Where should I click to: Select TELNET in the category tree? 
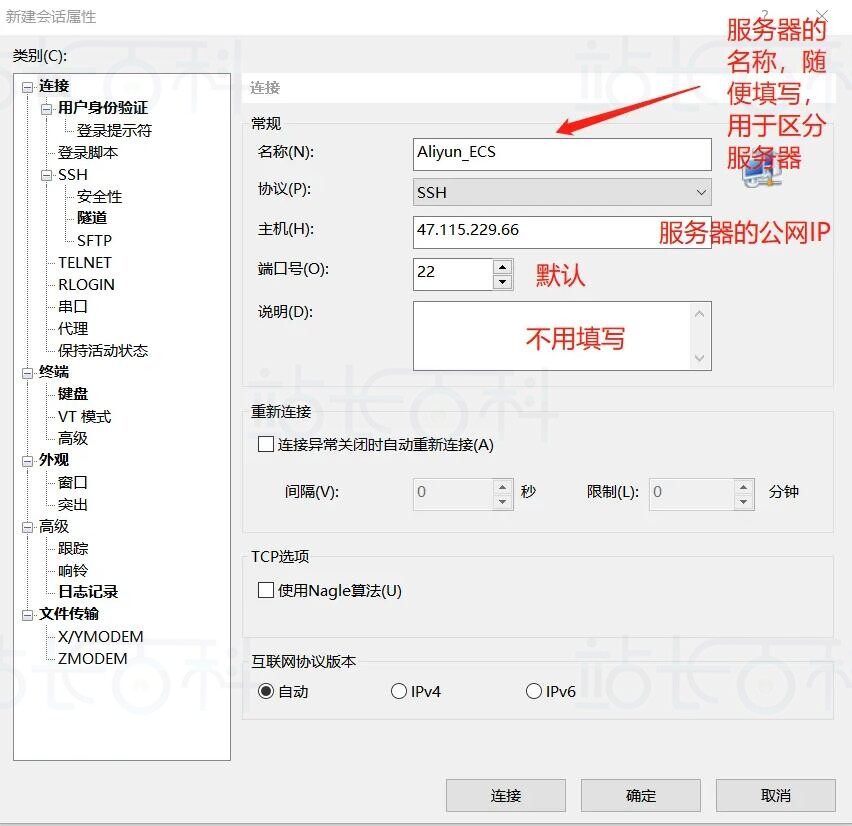[x=85, y=262]
